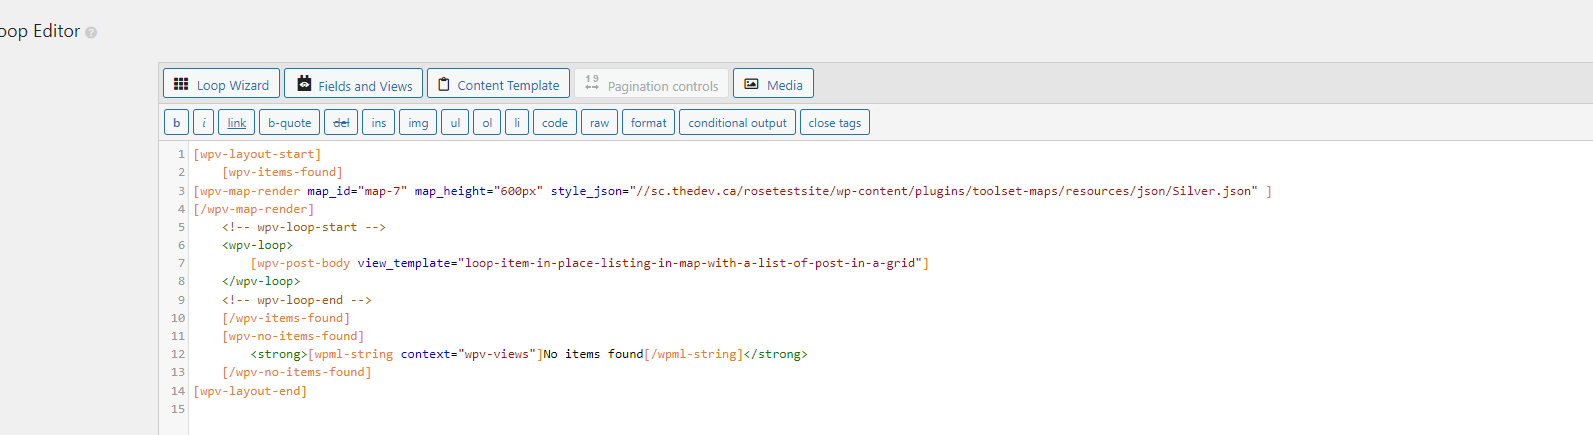
Task: Open the Media button
Action: point(773,84)
